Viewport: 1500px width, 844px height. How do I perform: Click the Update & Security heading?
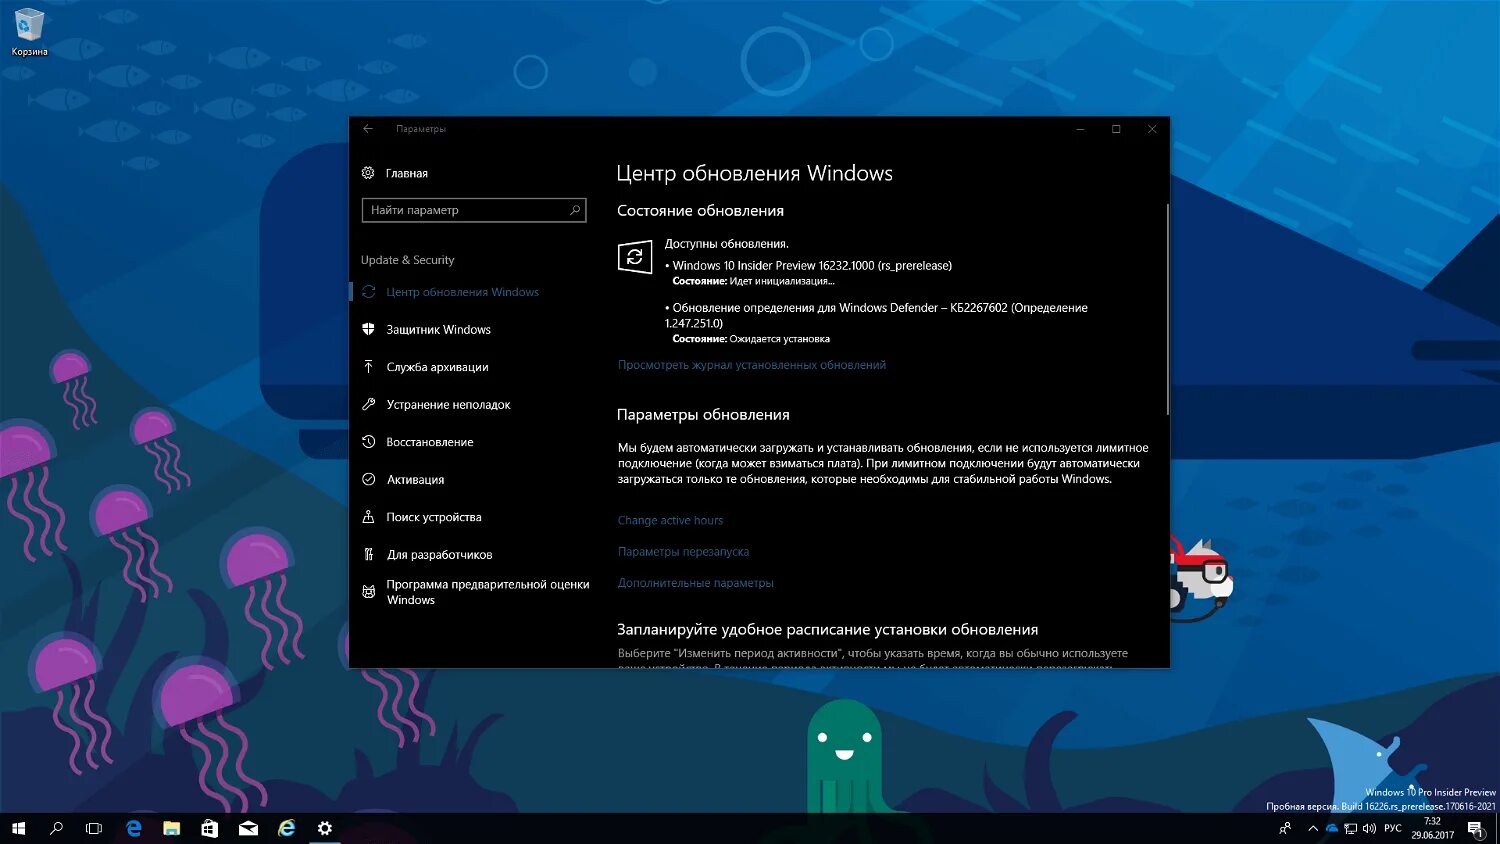click(407, 260)
